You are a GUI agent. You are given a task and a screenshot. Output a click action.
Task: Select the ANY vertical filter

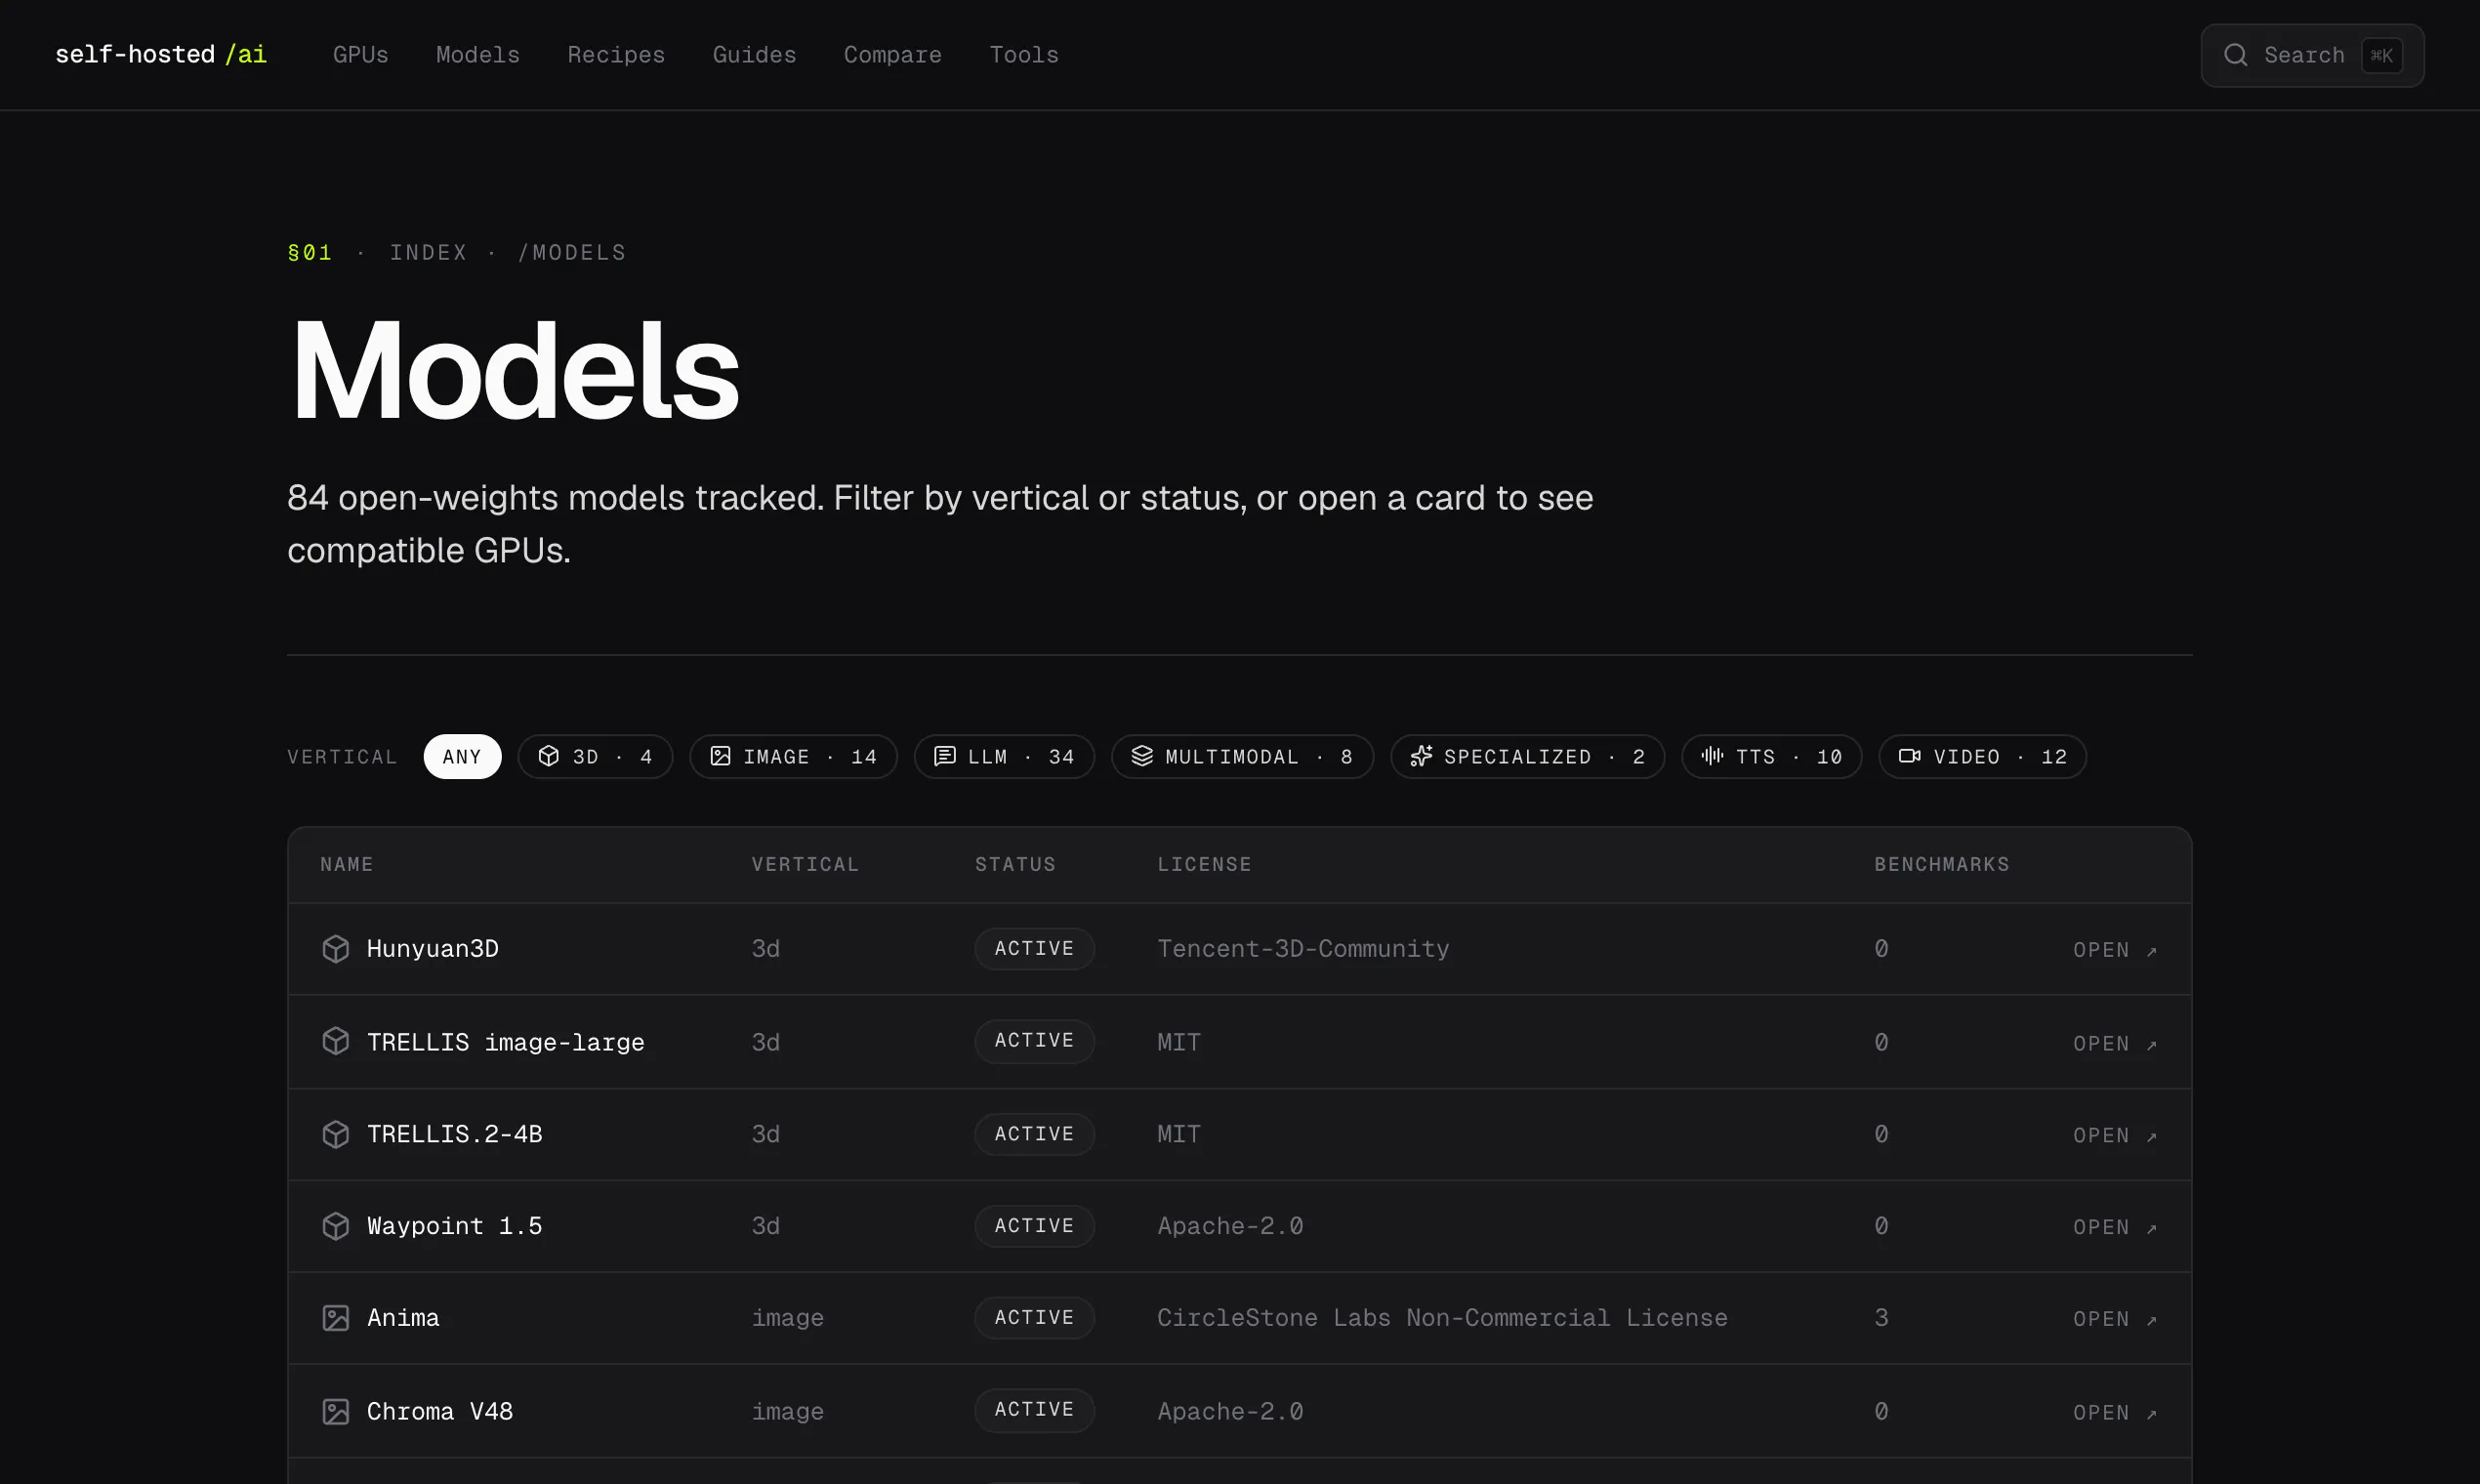click(x=462, y=757)
